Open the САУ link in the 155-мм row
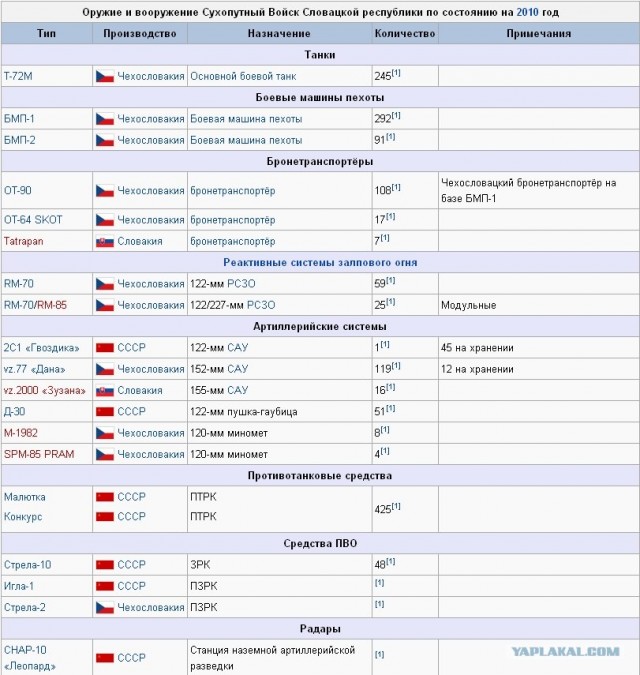This screenshot has height=675, width=640. click(x=238, y=390)
